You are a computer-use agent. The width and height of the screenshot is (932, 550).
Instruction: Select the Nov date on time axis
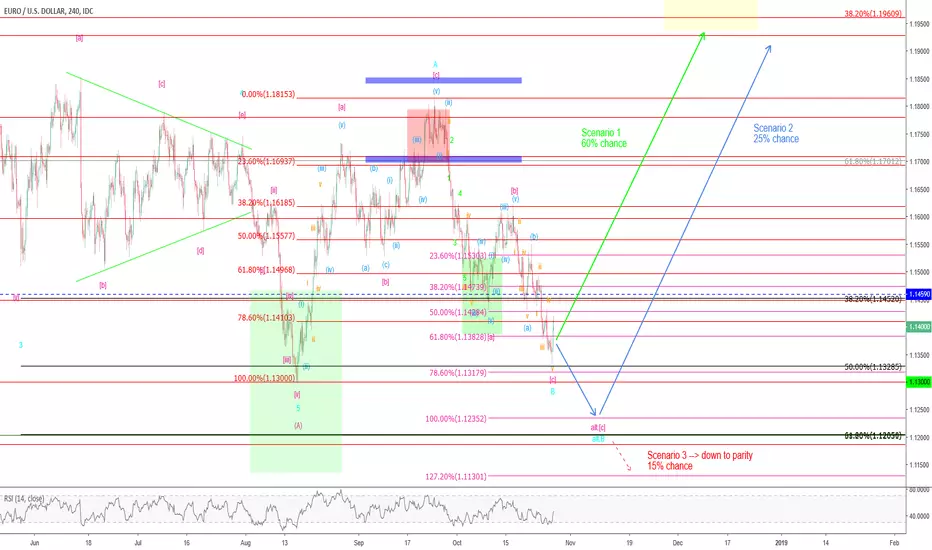pyautogui.click(x=570, y=543)
